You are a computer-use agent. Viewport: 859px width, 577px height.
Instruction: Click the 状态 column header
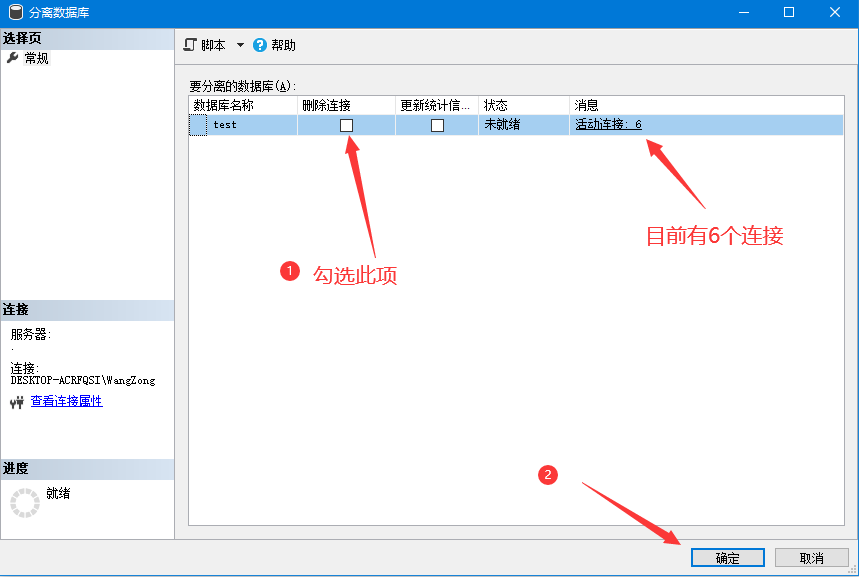pyautogui.click(x=524, y=105)
